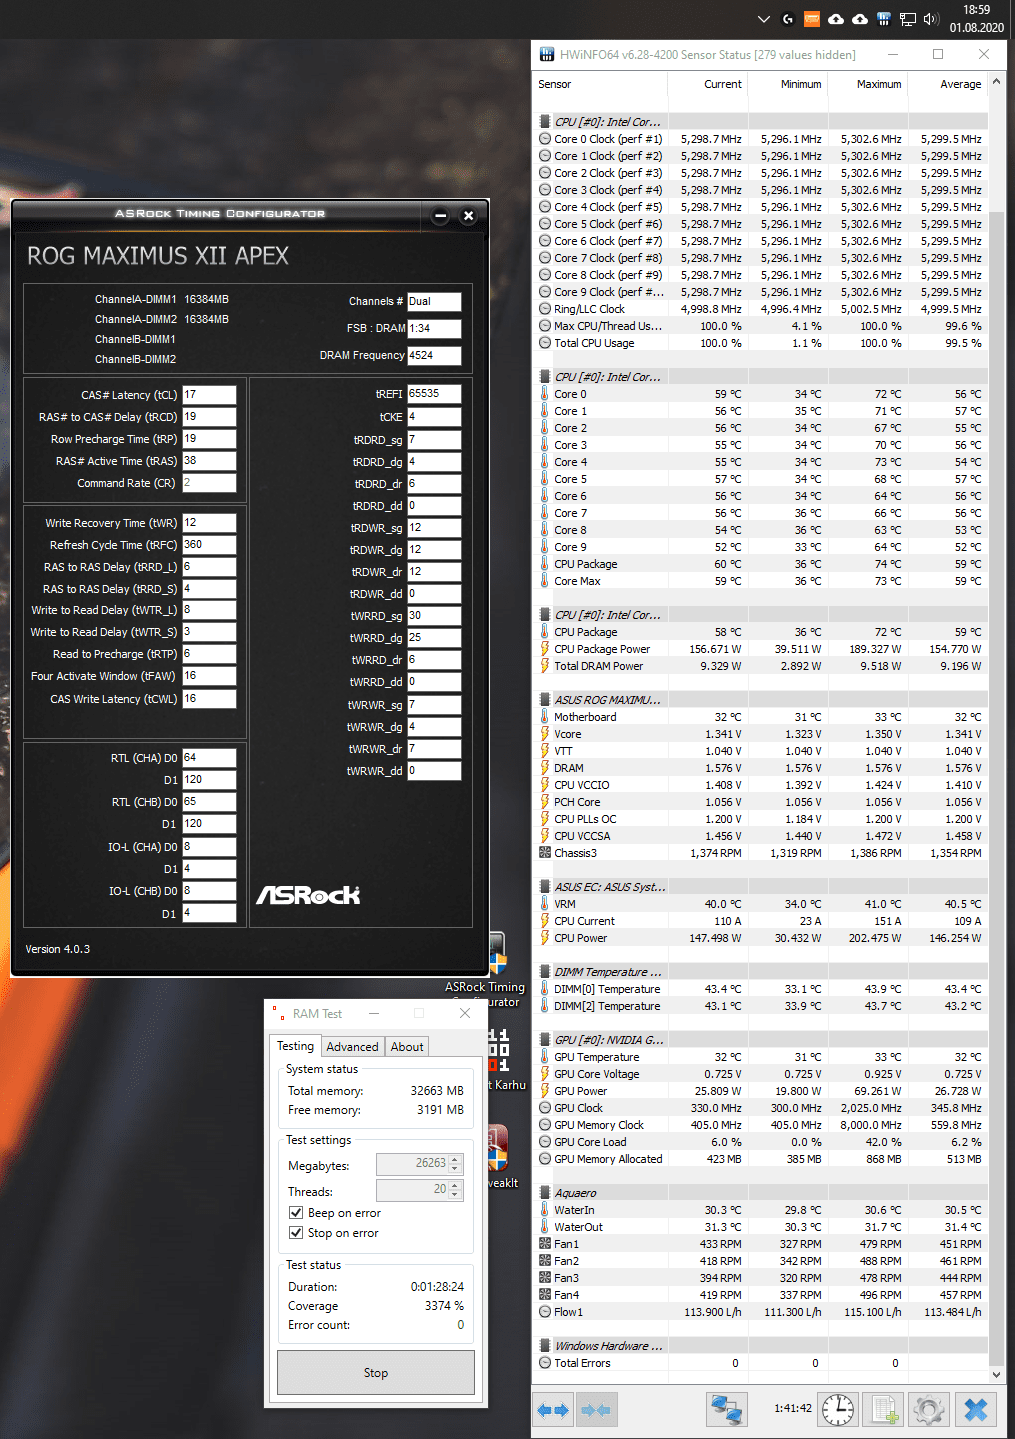Click the icon beside Total Errors
Image resolution: width=1015 pixels, height=1439 pixels.
click(x=545, y=1363)
